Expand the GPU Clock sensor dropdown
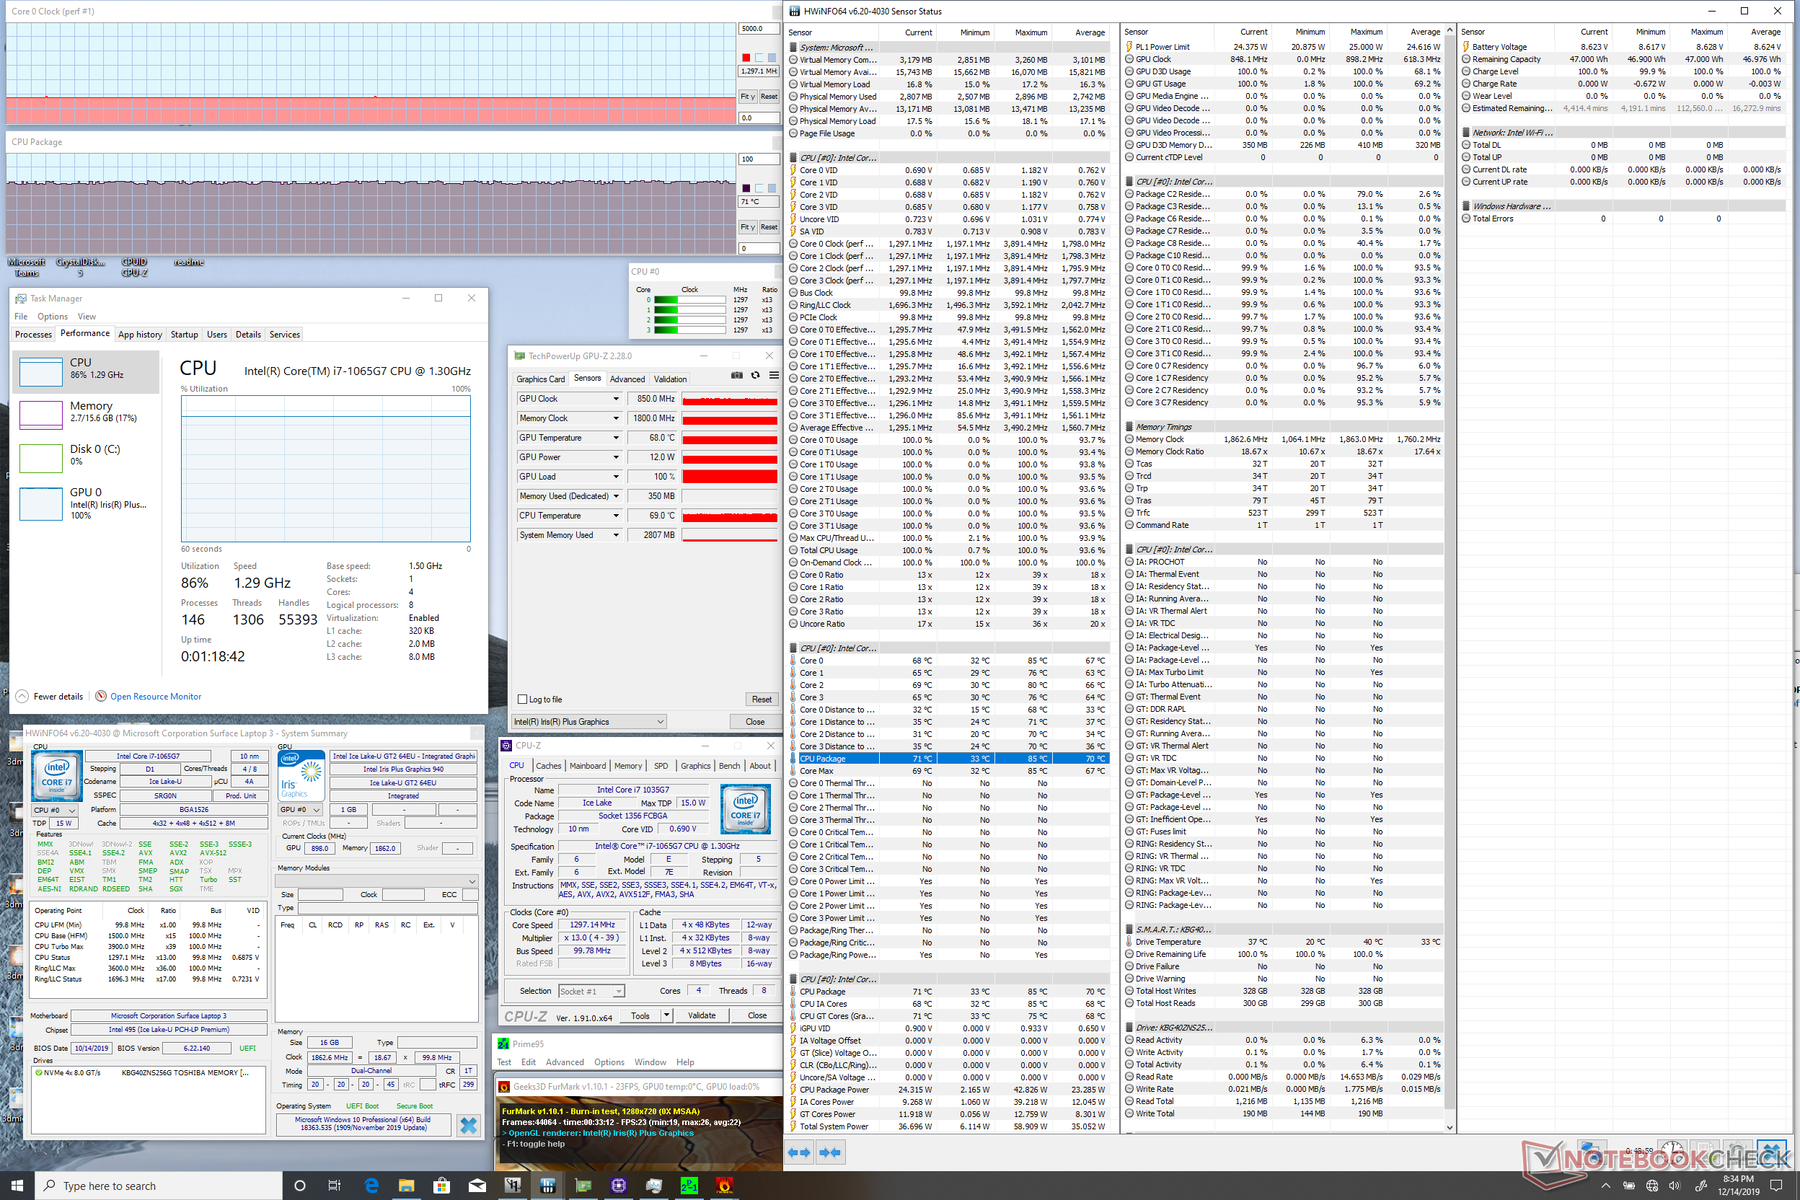Screen dimensions: 1800x1200 point(616,399)
